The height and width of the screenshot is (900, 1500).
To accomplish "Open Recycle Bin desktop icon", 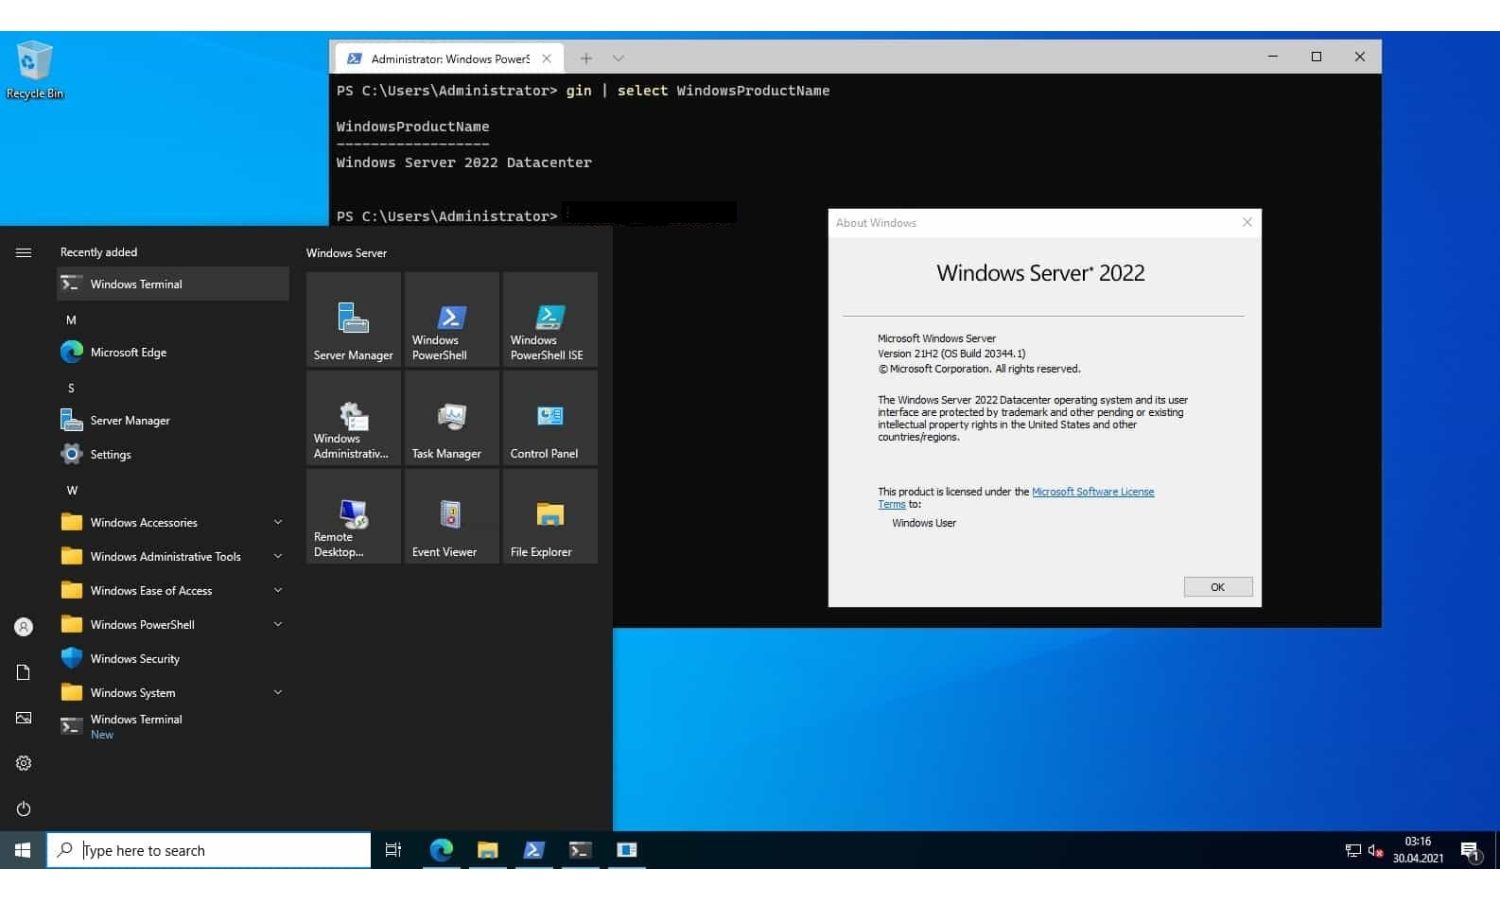I will tap(35, 71).
